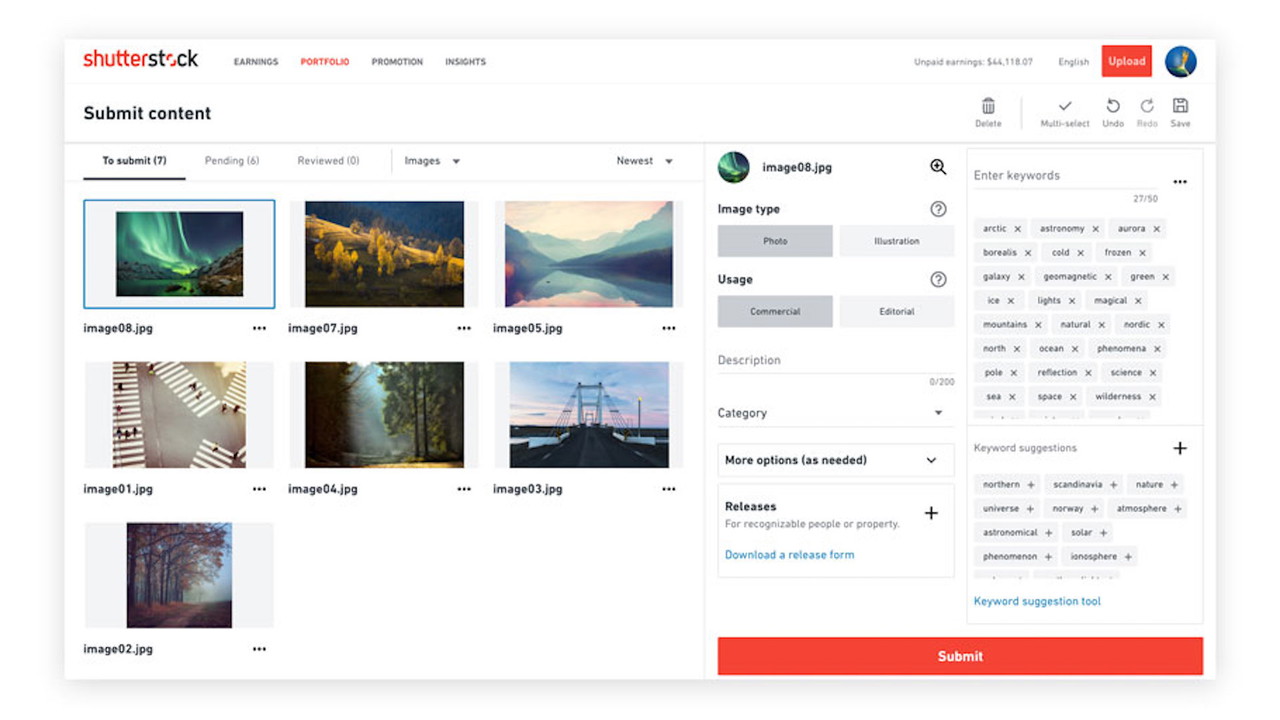Open the Category dropdown
The image size is (1280, 720).
pos(835,413)
